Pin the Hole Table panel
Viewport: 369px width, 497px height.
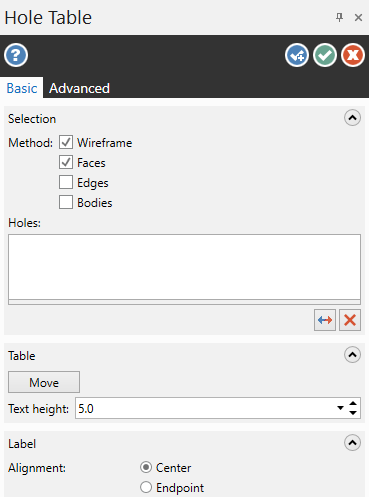pos(339,17)
